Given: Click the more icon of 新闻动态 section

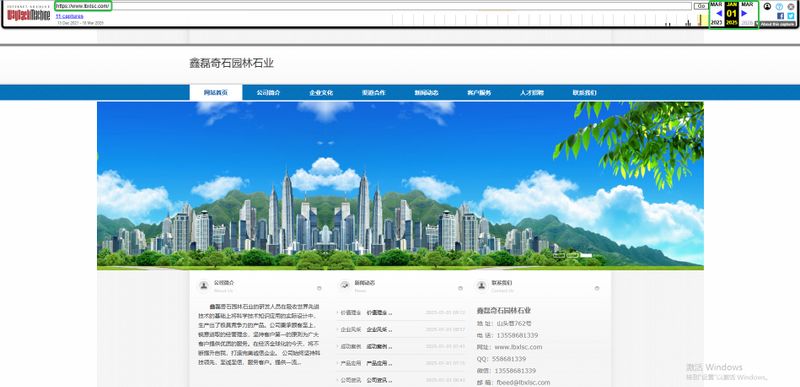Looking at the screenshot, I should (x=460, y=288).
